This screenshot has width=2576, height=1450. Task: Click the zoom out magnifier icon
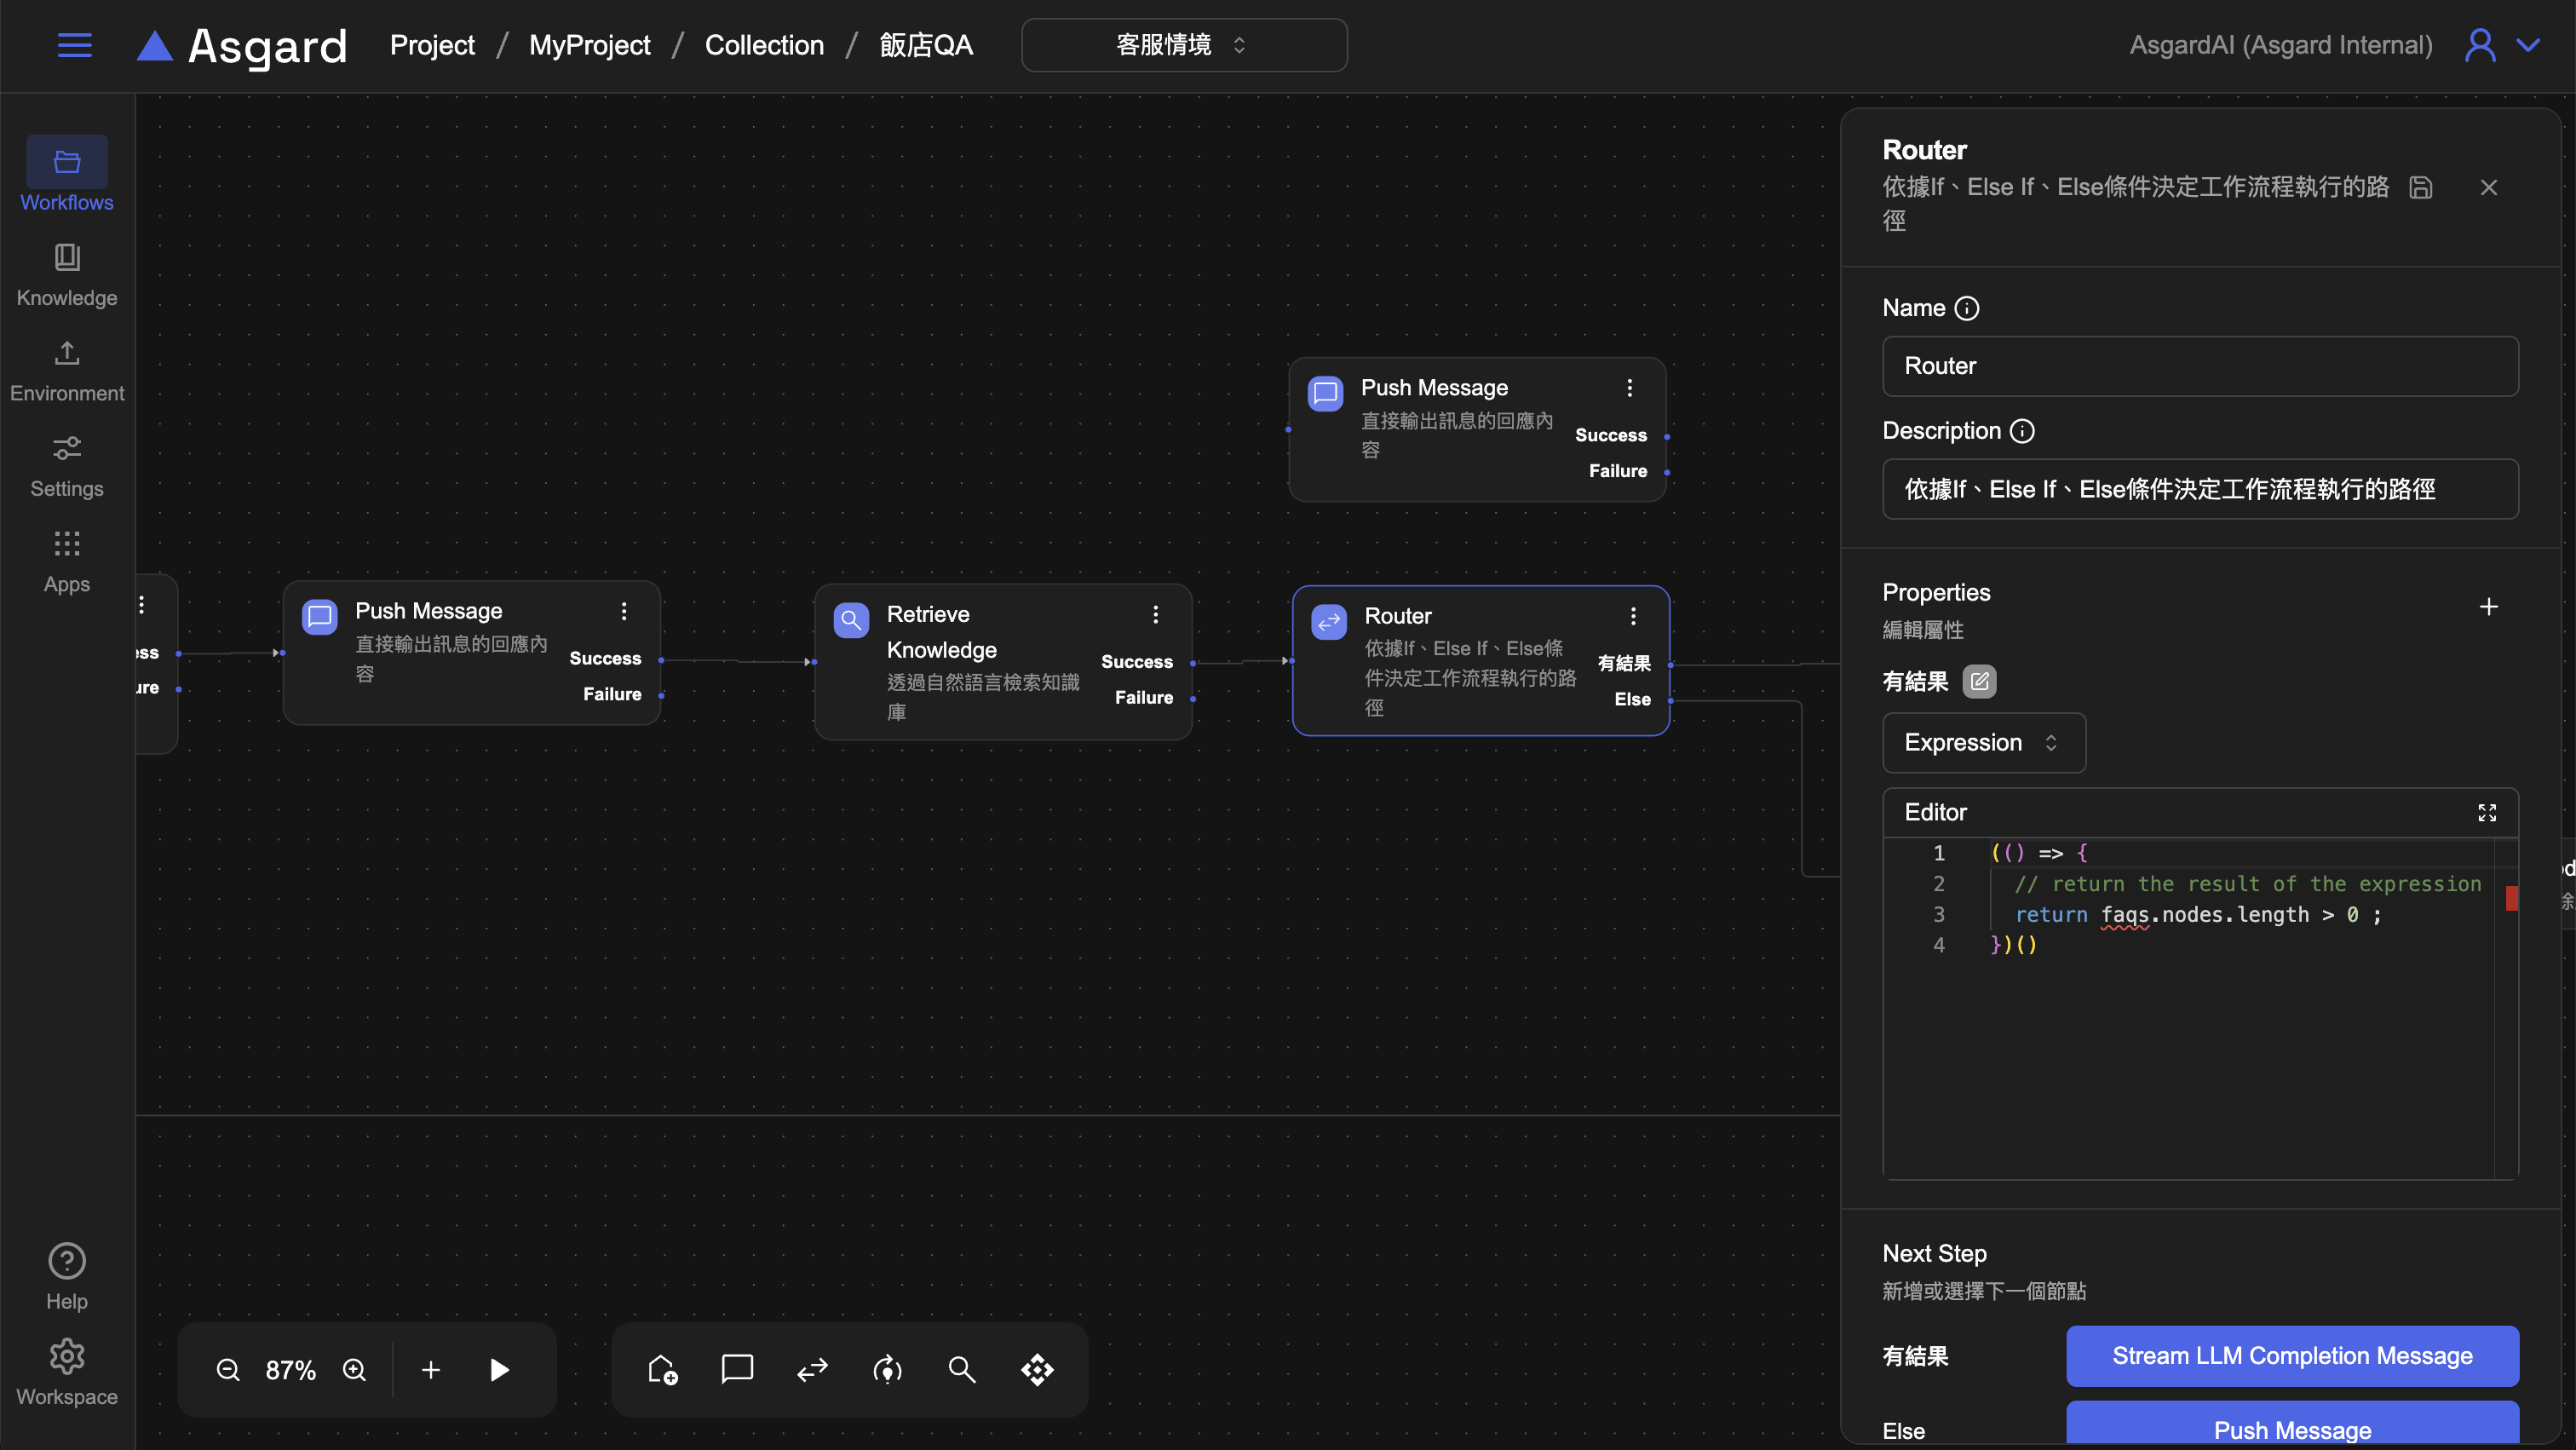pyautogui.click(x=228, y=1369)
